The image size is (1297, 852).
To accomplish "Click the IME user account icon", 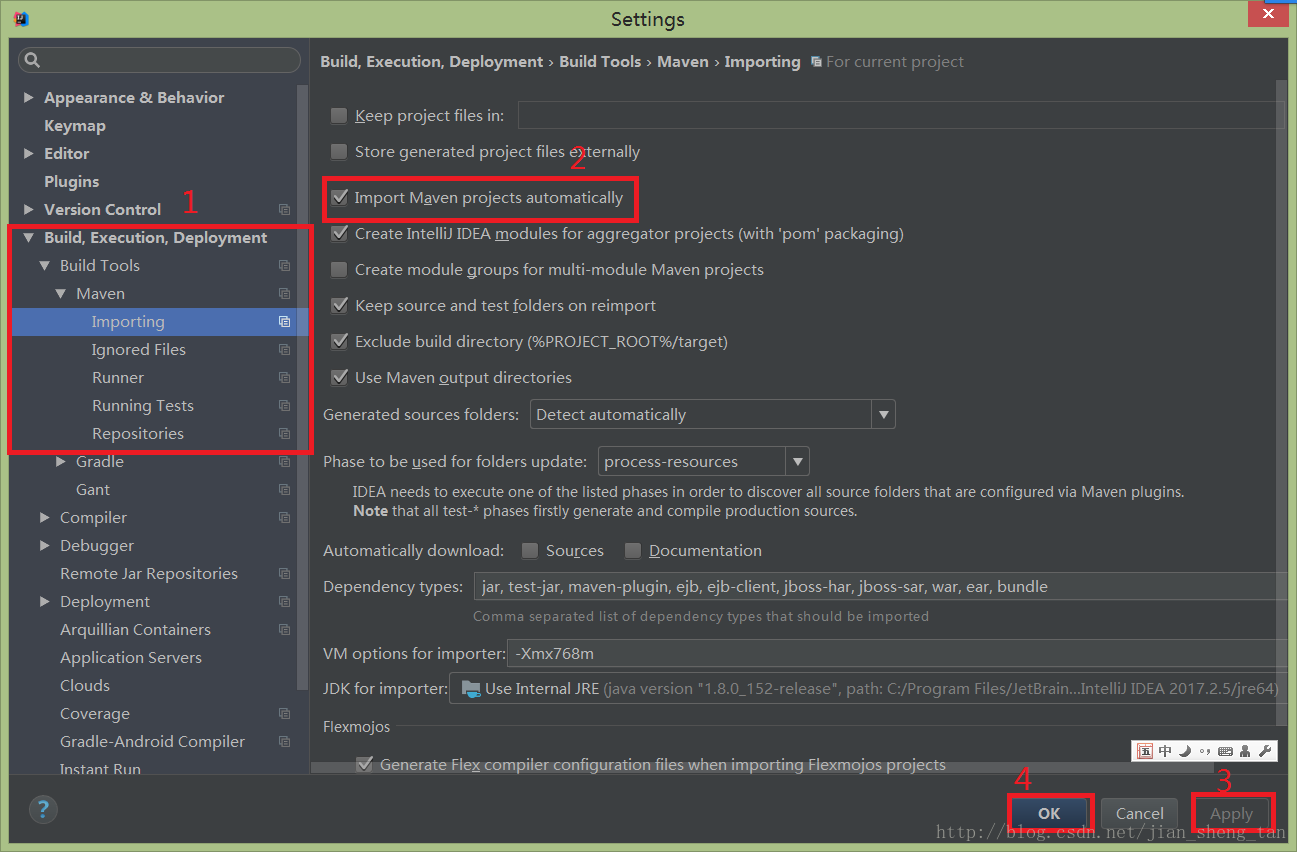I will click(x=1245, y=751).
